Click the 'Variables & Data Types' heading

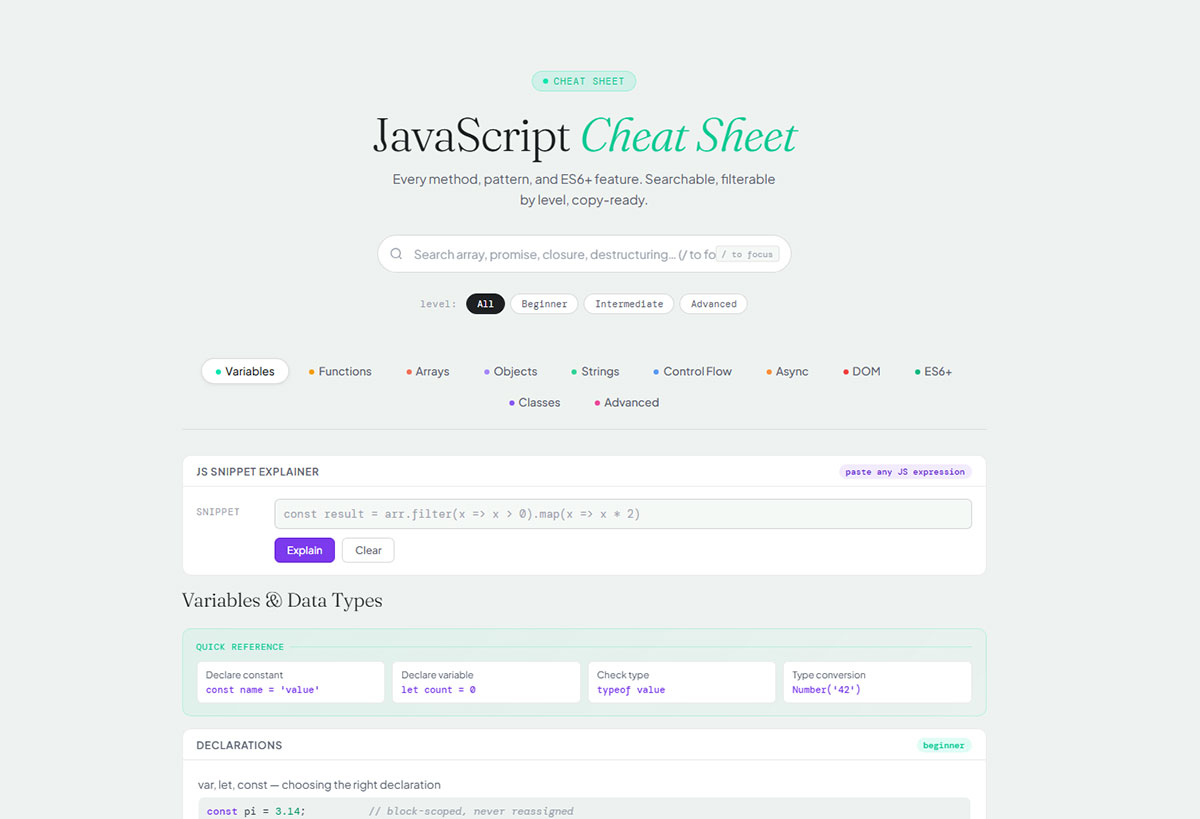282,601
